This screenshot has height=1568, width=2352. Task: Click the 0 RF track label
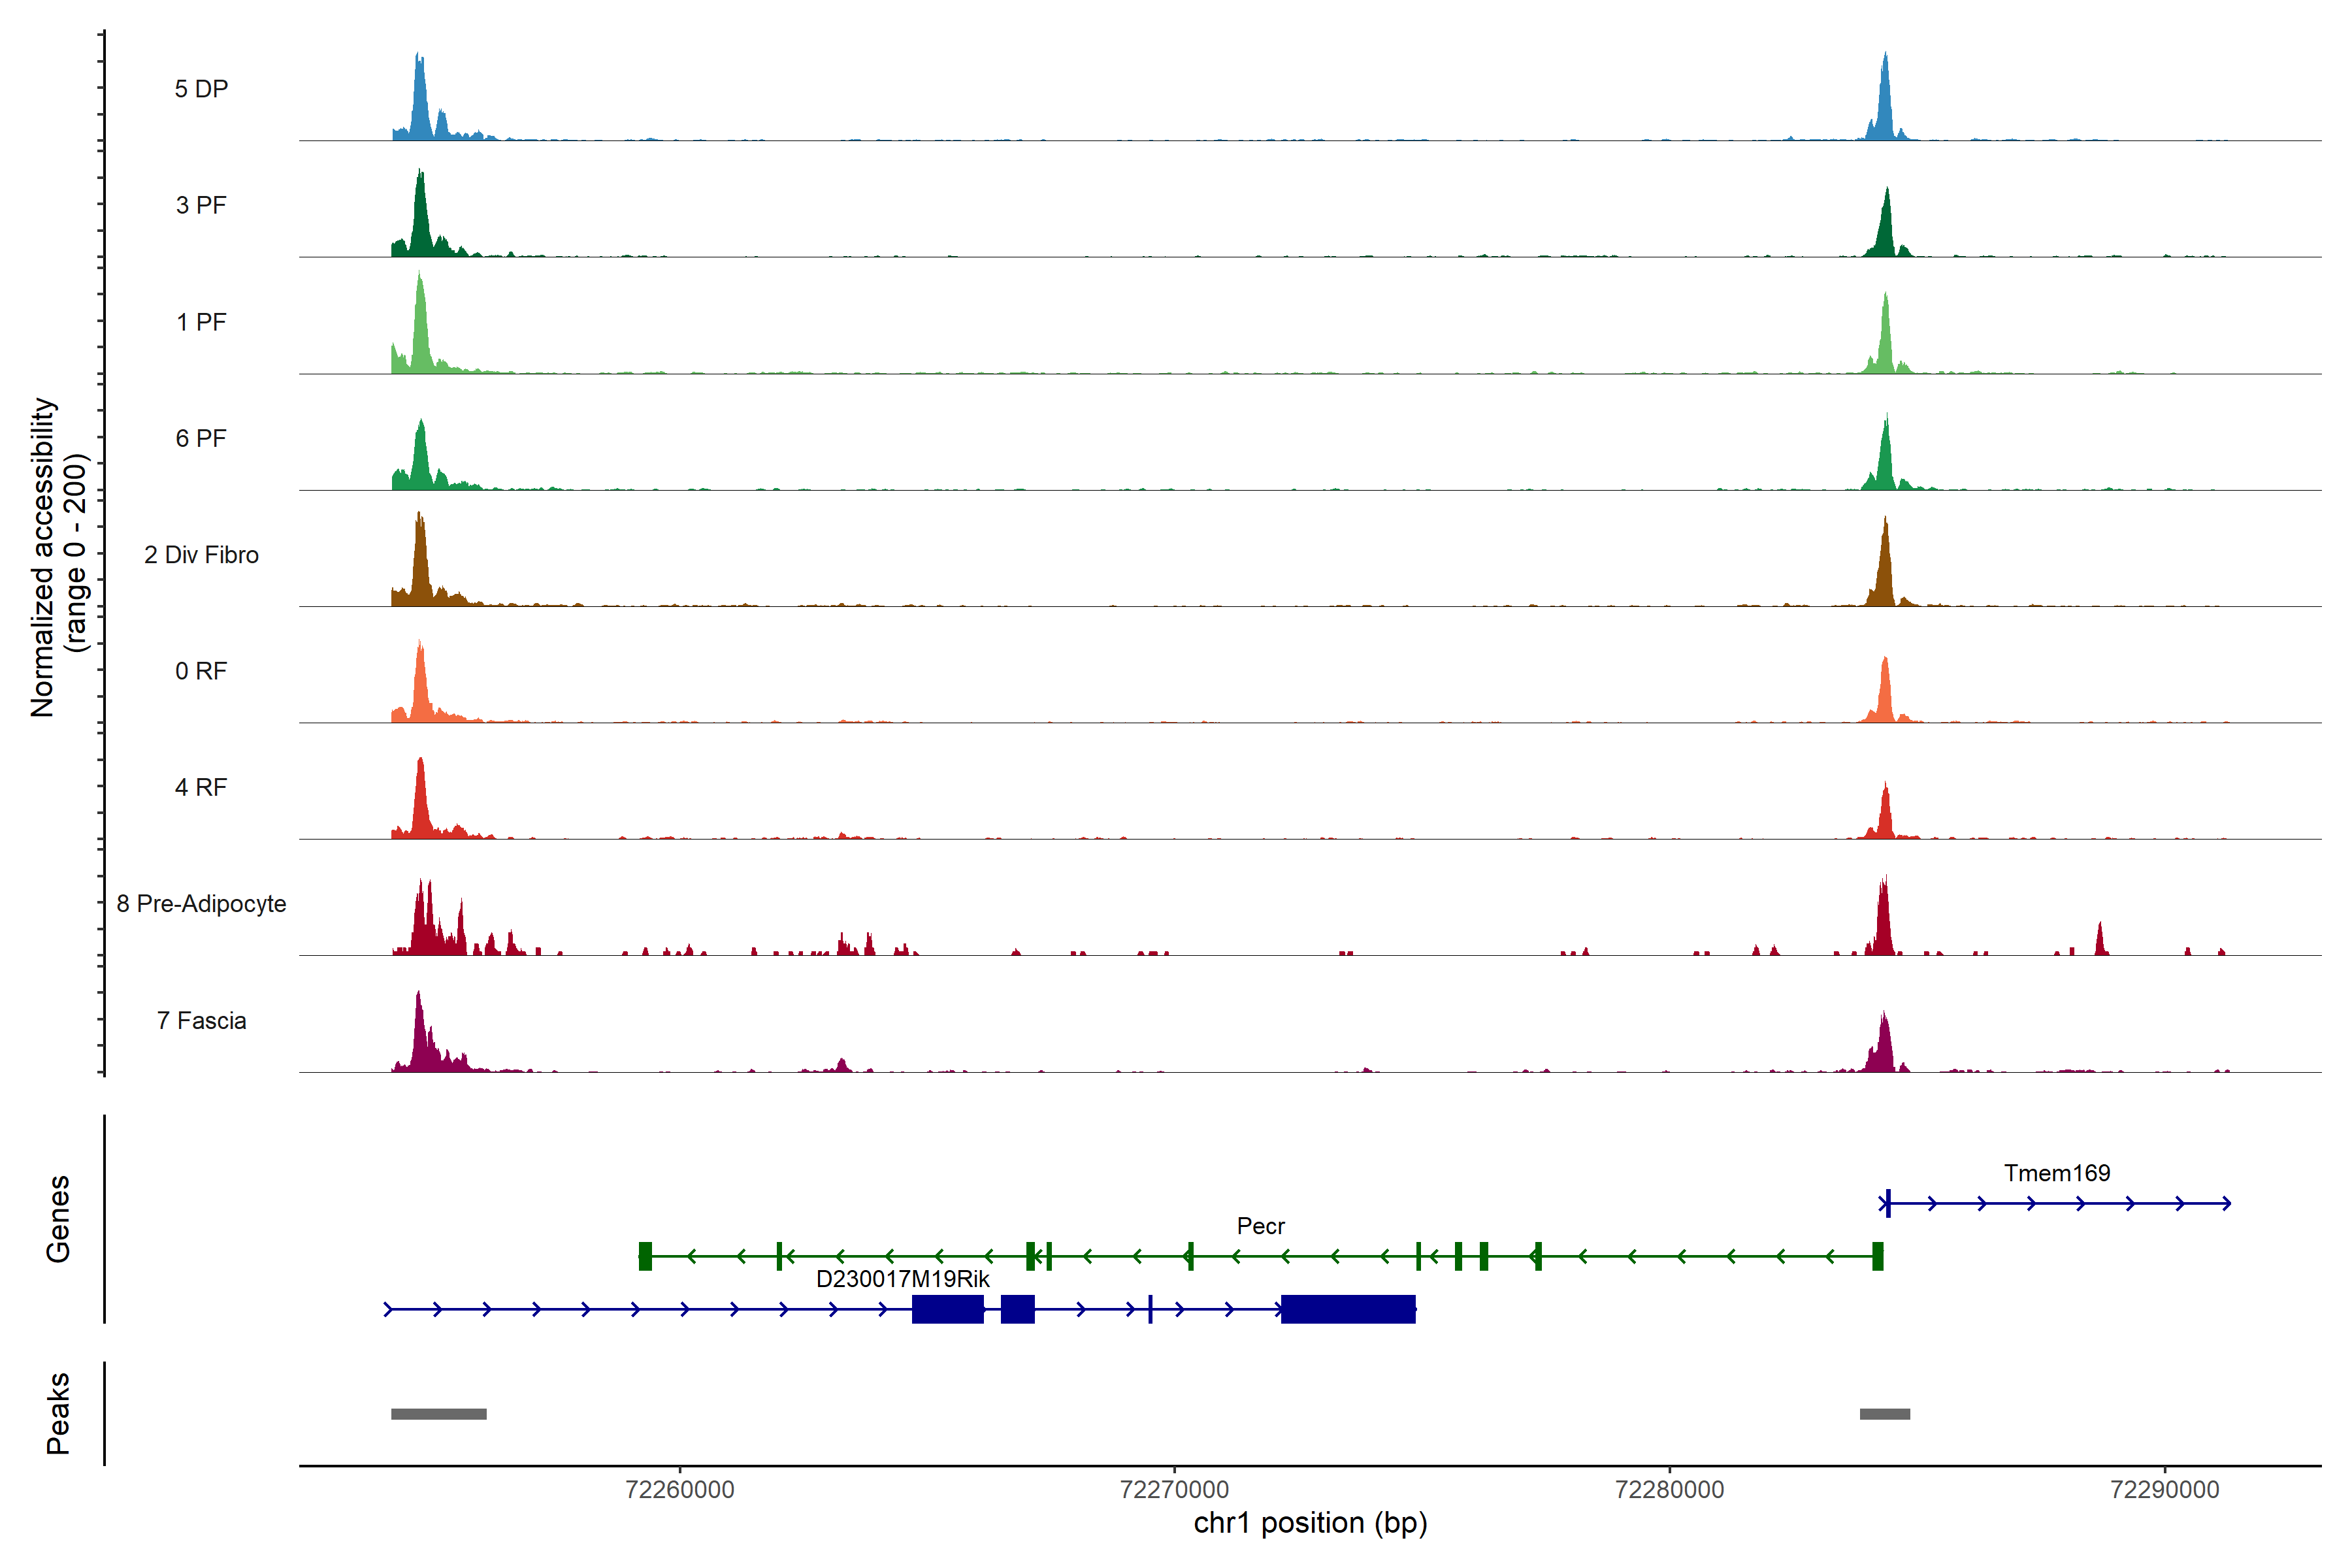pos(201,671)
